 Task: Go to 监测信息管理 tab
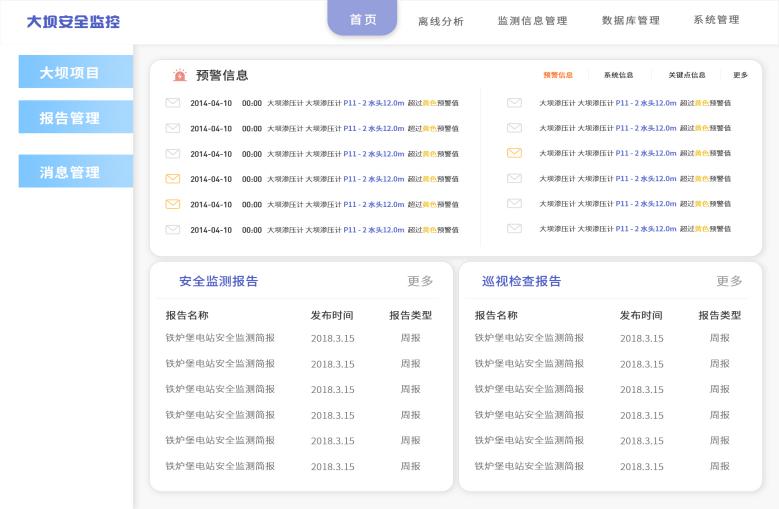(533, 20)
